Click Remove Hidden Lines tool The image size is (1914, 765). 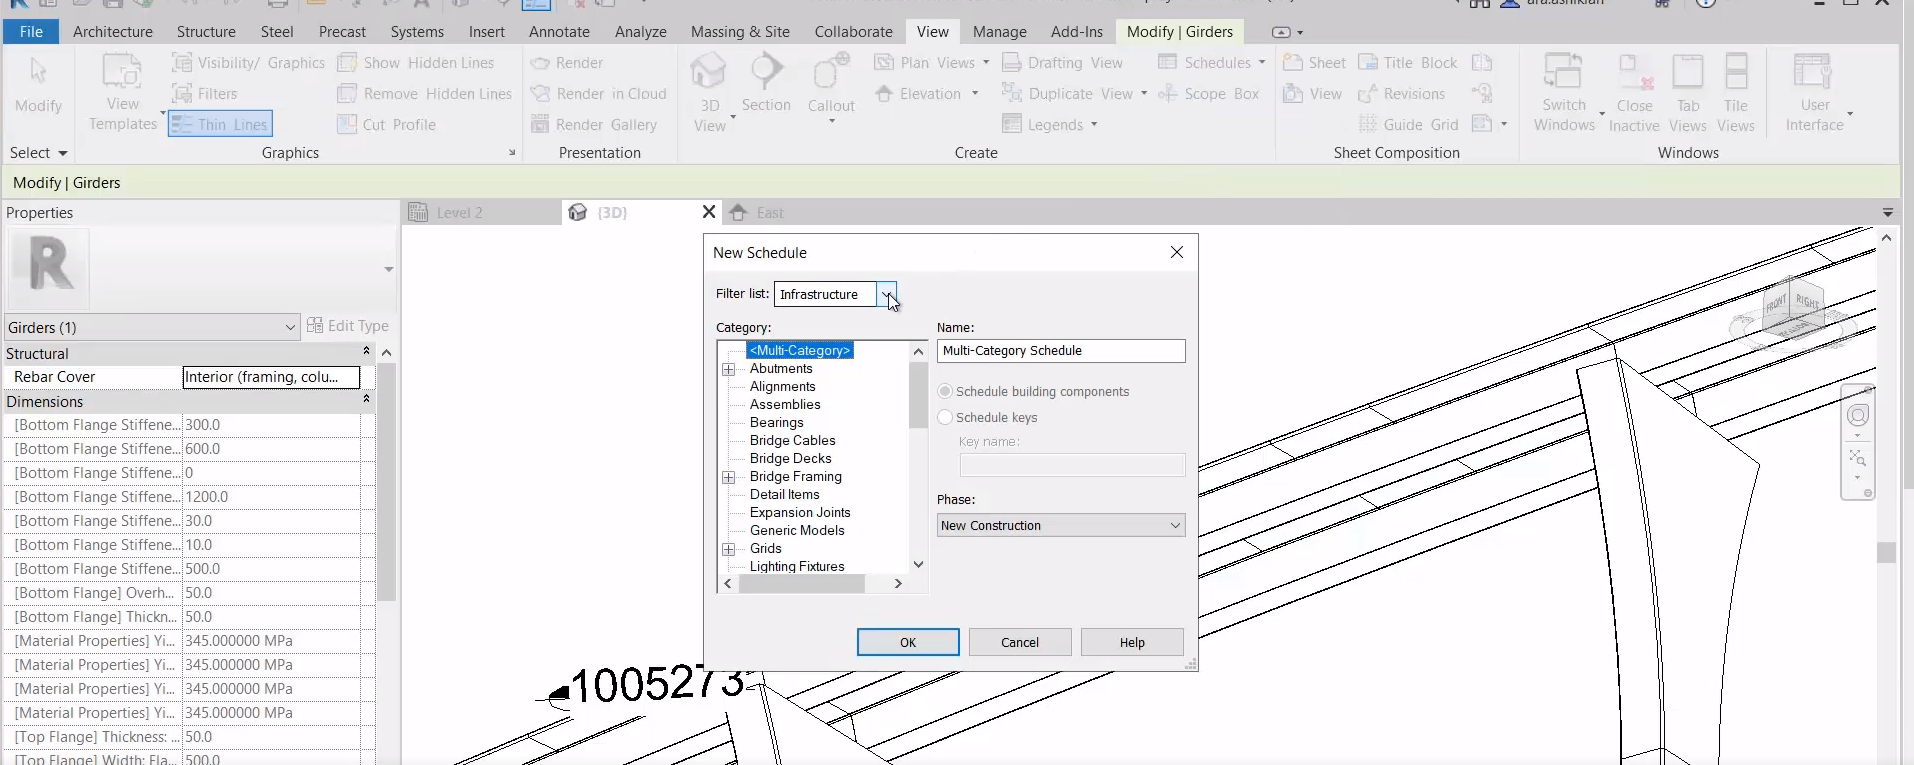click(x=425, y=94)
